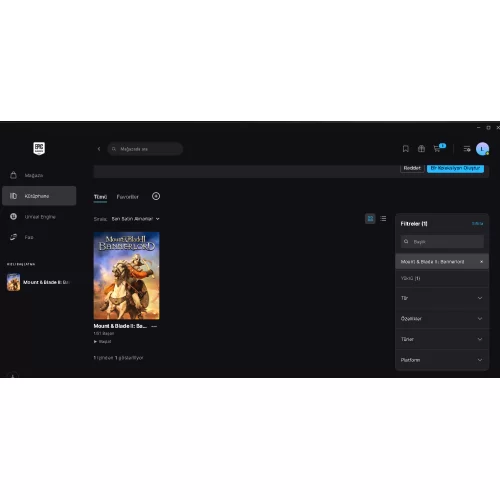Click the play launch button under Mount & Blade

(x=102, y=342)
